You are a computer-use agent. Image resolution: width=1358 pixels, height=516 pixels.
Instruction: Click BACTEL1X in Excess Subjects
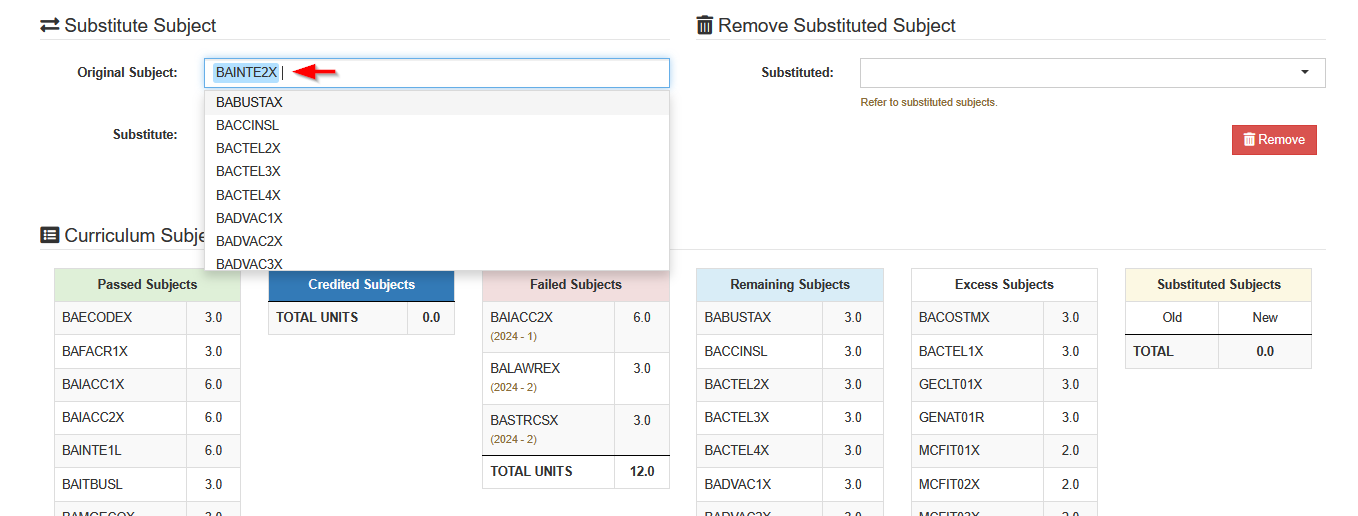(951, 352)
